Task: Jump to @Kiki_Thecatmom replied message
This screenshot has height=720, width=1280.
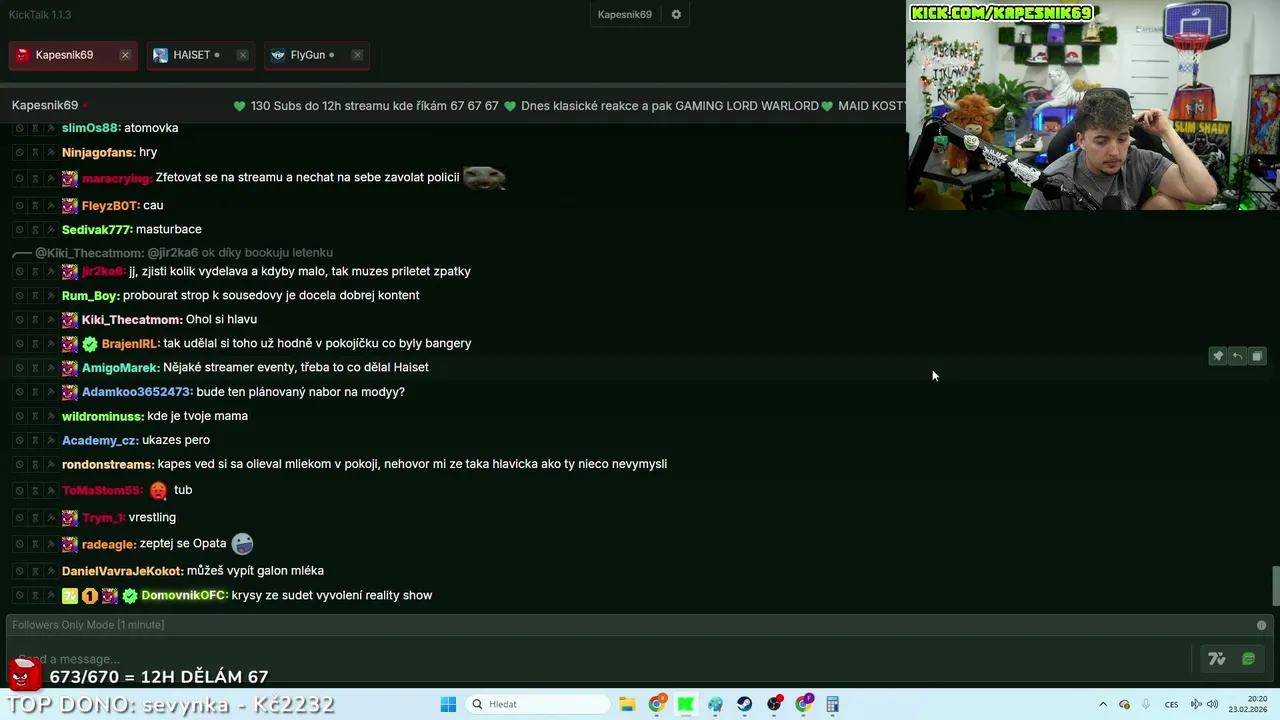Action: 184,253
